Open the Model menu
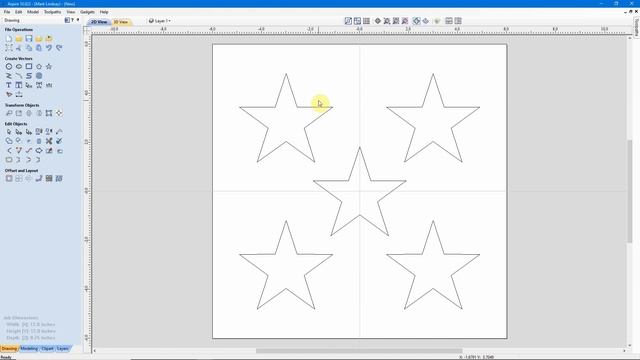The width and height of the screenshot is (640, 360). pos(33,12)
